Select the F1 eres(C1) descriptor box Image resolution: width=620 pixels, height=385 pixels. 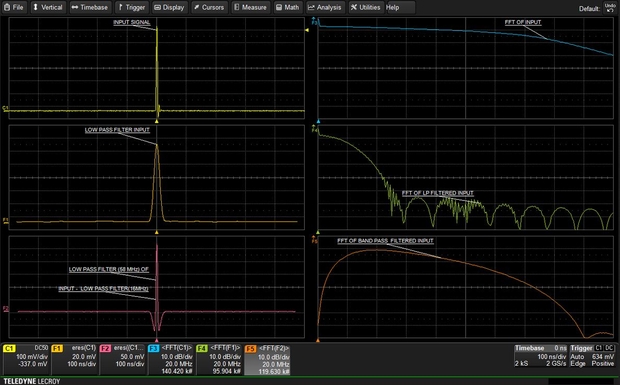[x=74, y=359]
